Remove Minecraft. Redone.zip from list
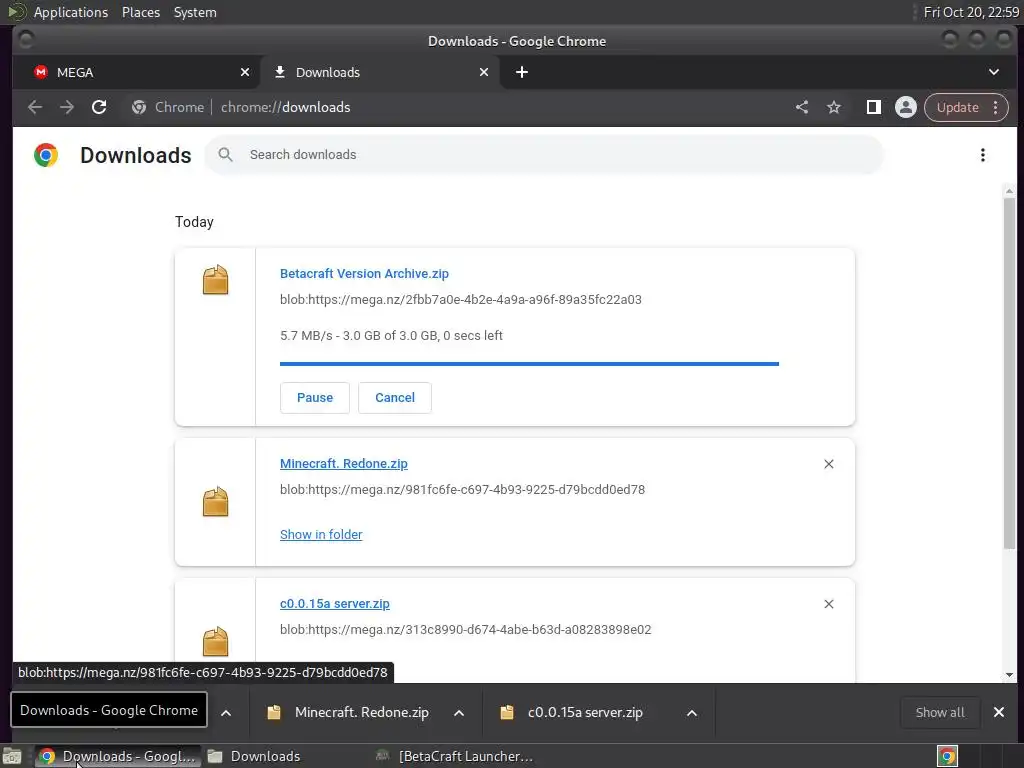1024x768 pixels. point(829,464)
